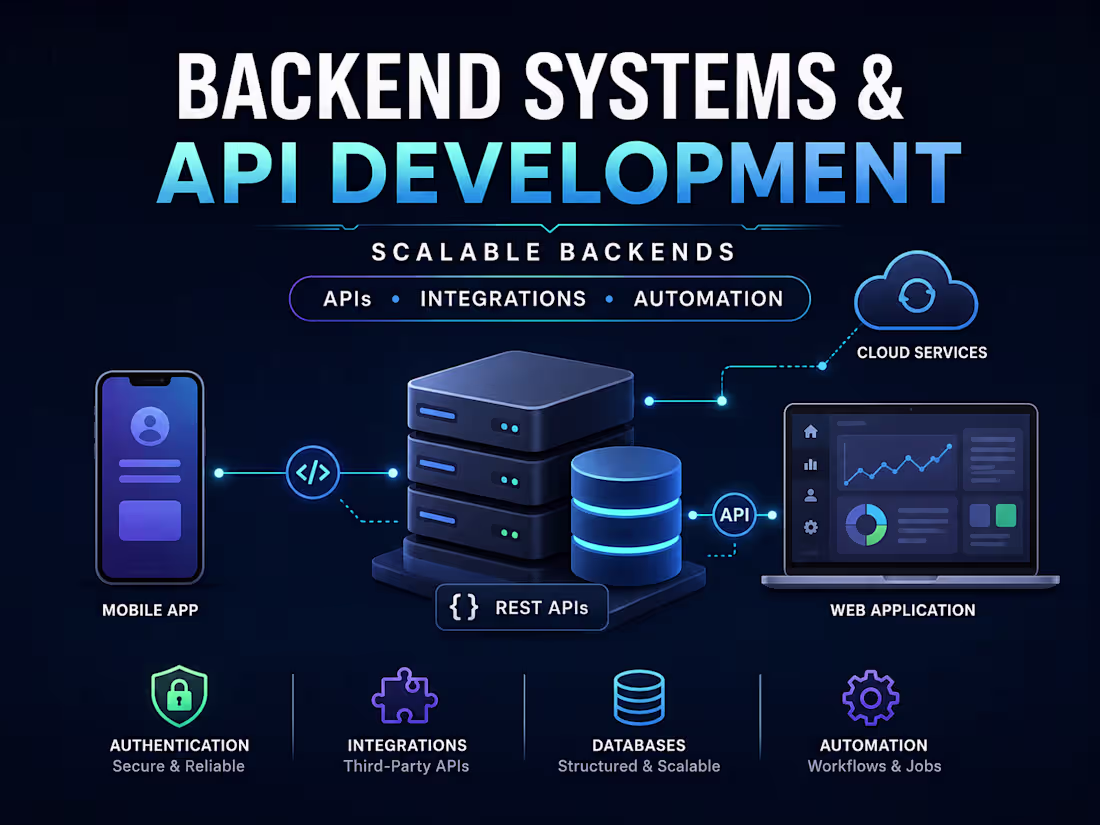Click the Workflows & Jobs text
This screenshot has height=825, width=1100.
click(x=874, y=766)
